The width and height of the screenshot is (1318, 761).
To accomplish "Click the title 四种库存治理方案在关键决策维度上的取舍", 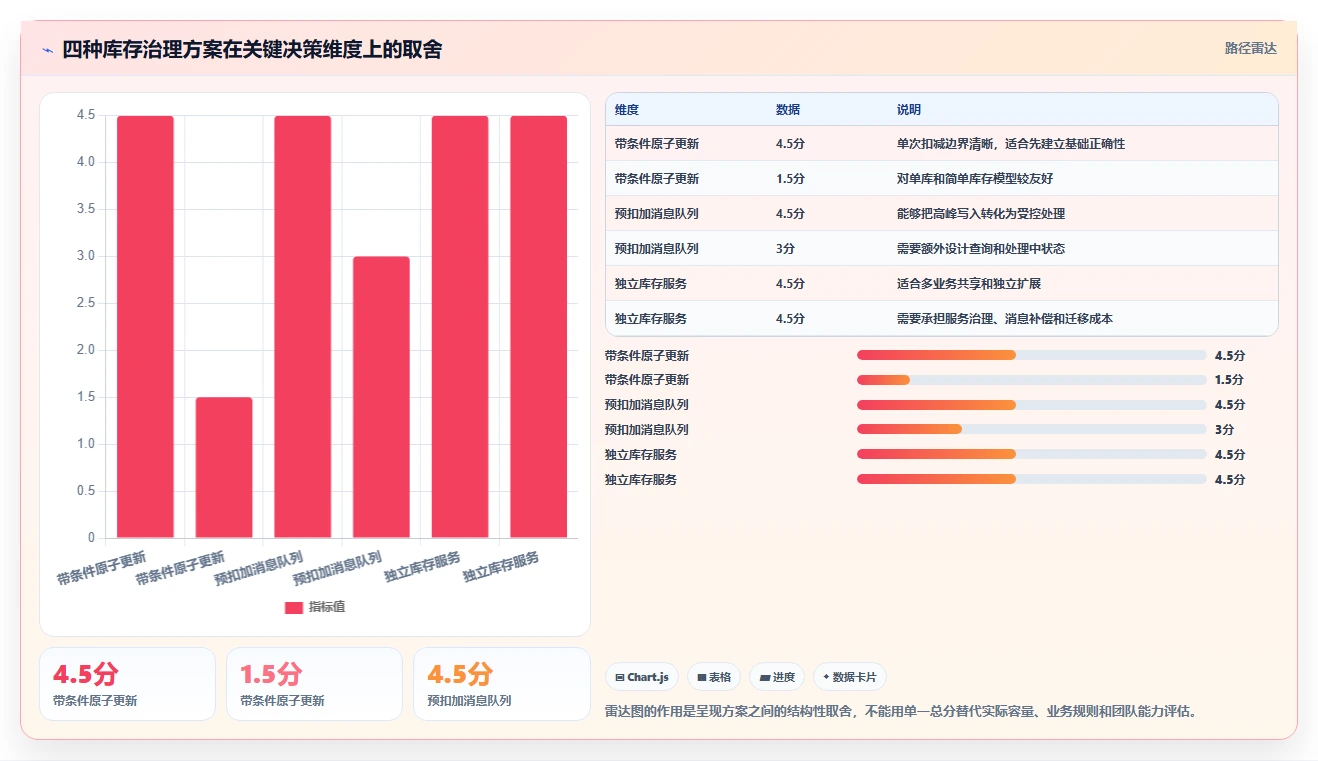I will tap(252, 49).
